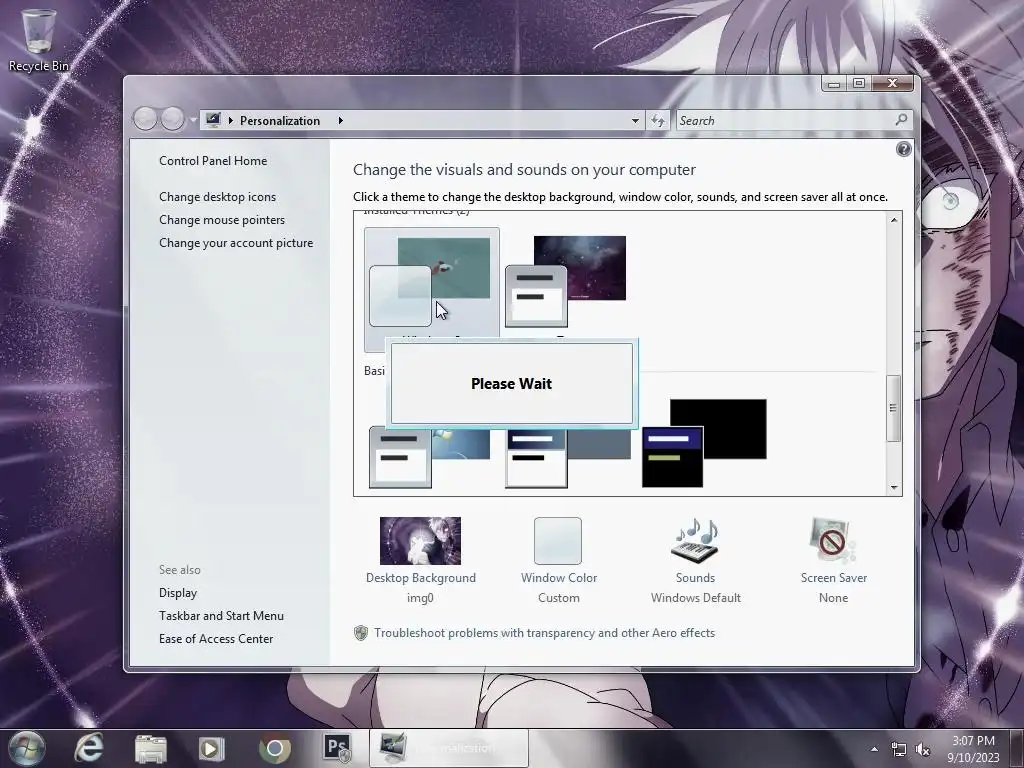The height and width of the screenshot is (768, 1024).
Task: Click the Please Wait dialog
Action: point(511,384)
